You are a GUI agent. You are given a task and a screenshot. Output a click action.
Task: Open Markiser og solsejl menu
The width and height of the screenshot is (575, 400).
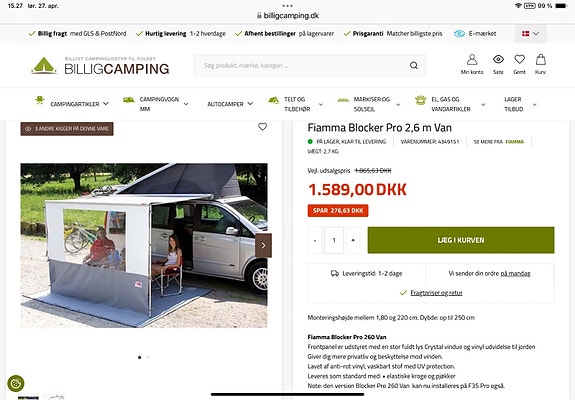pos(369,104)
